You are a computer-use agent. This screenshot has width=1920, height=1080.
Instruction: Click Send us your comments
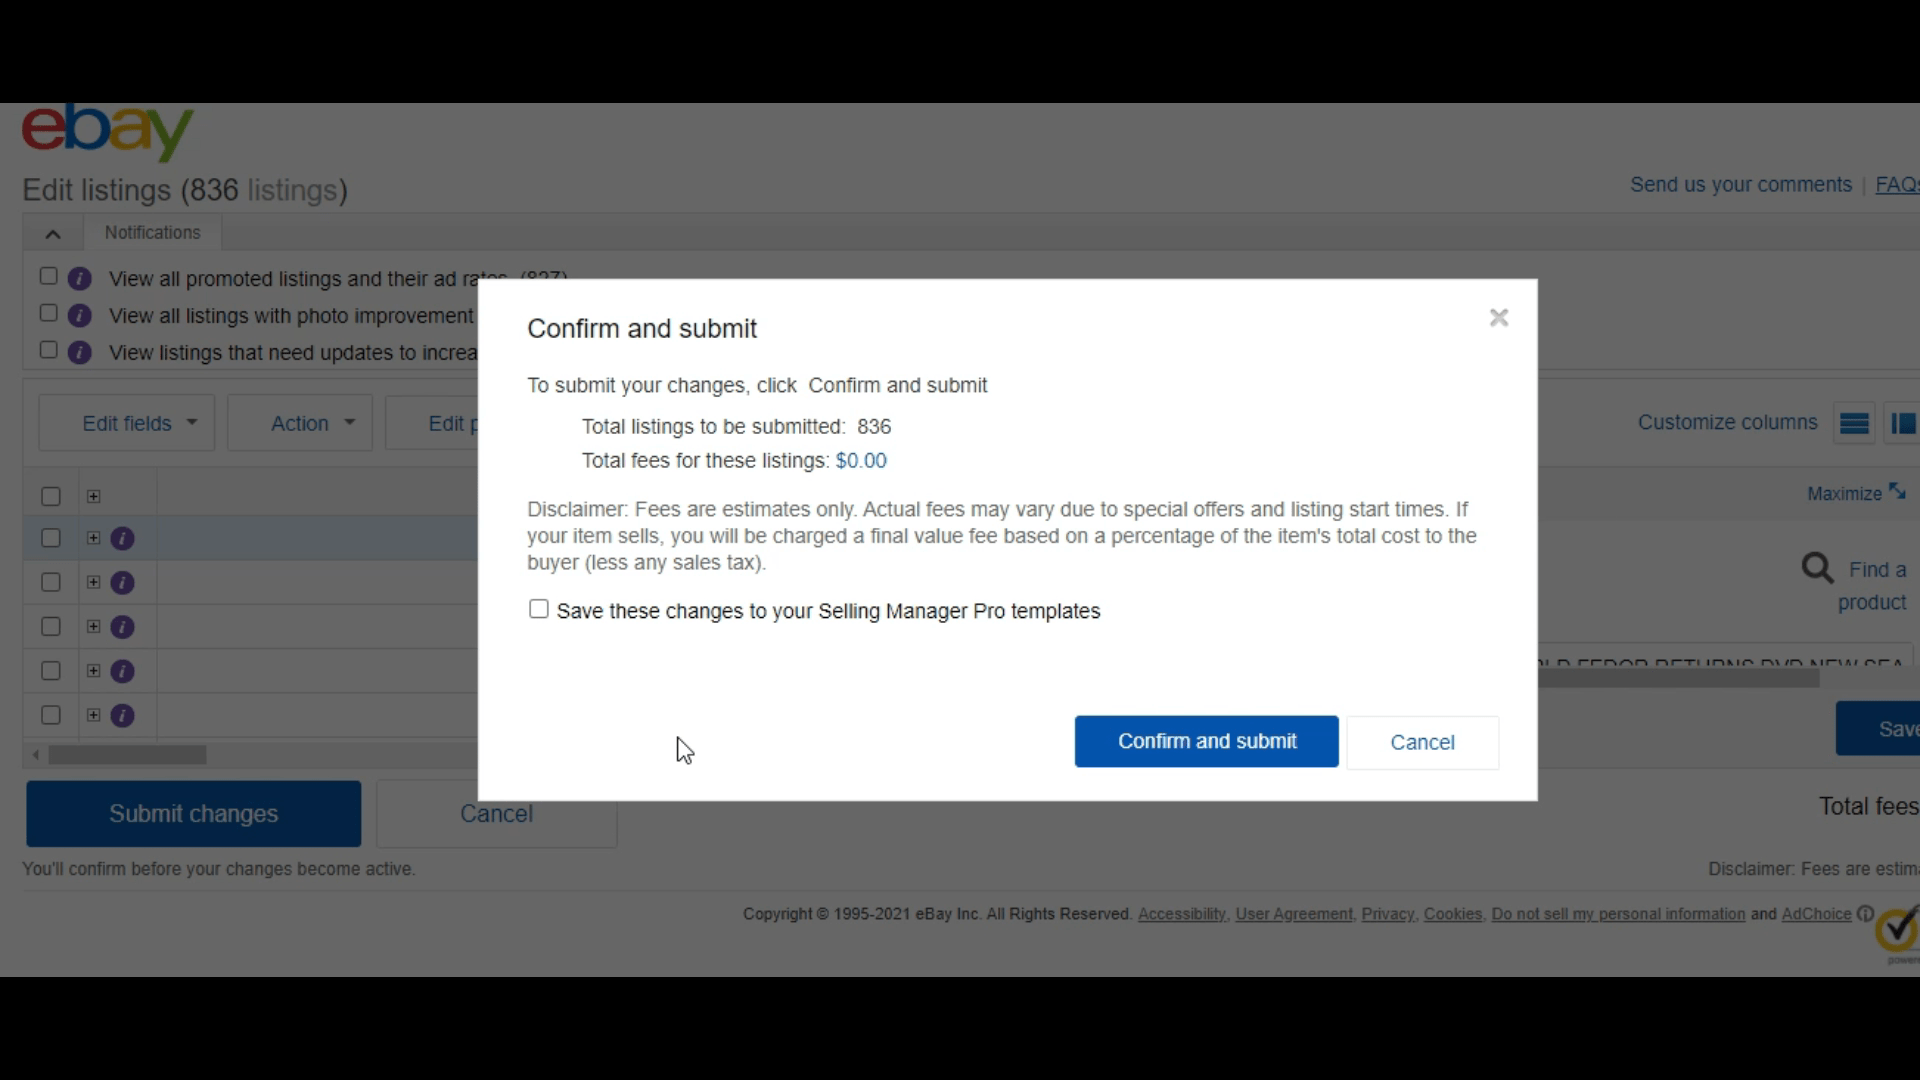(x=1740, y=184)
